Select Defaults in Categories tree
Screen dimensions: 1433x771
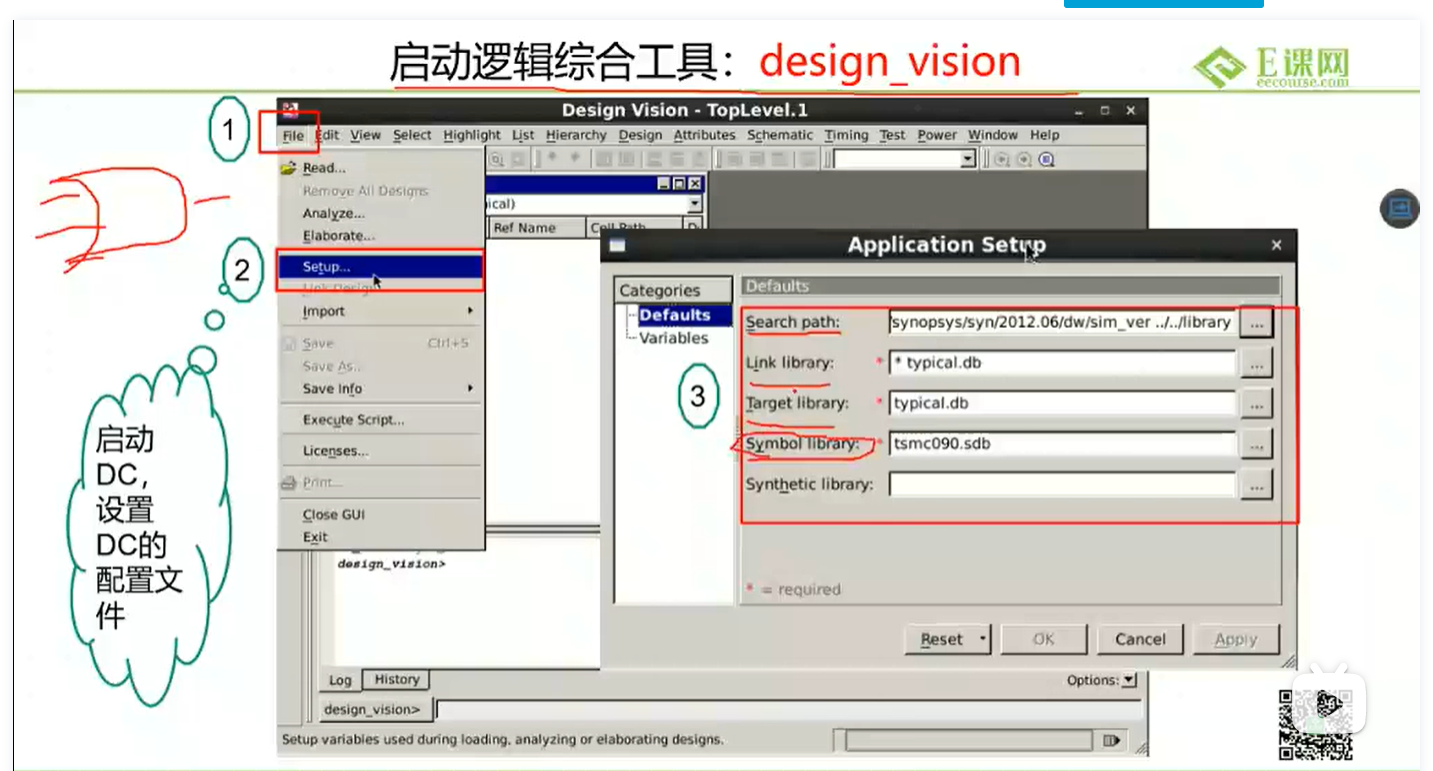[x=674, y=315]
